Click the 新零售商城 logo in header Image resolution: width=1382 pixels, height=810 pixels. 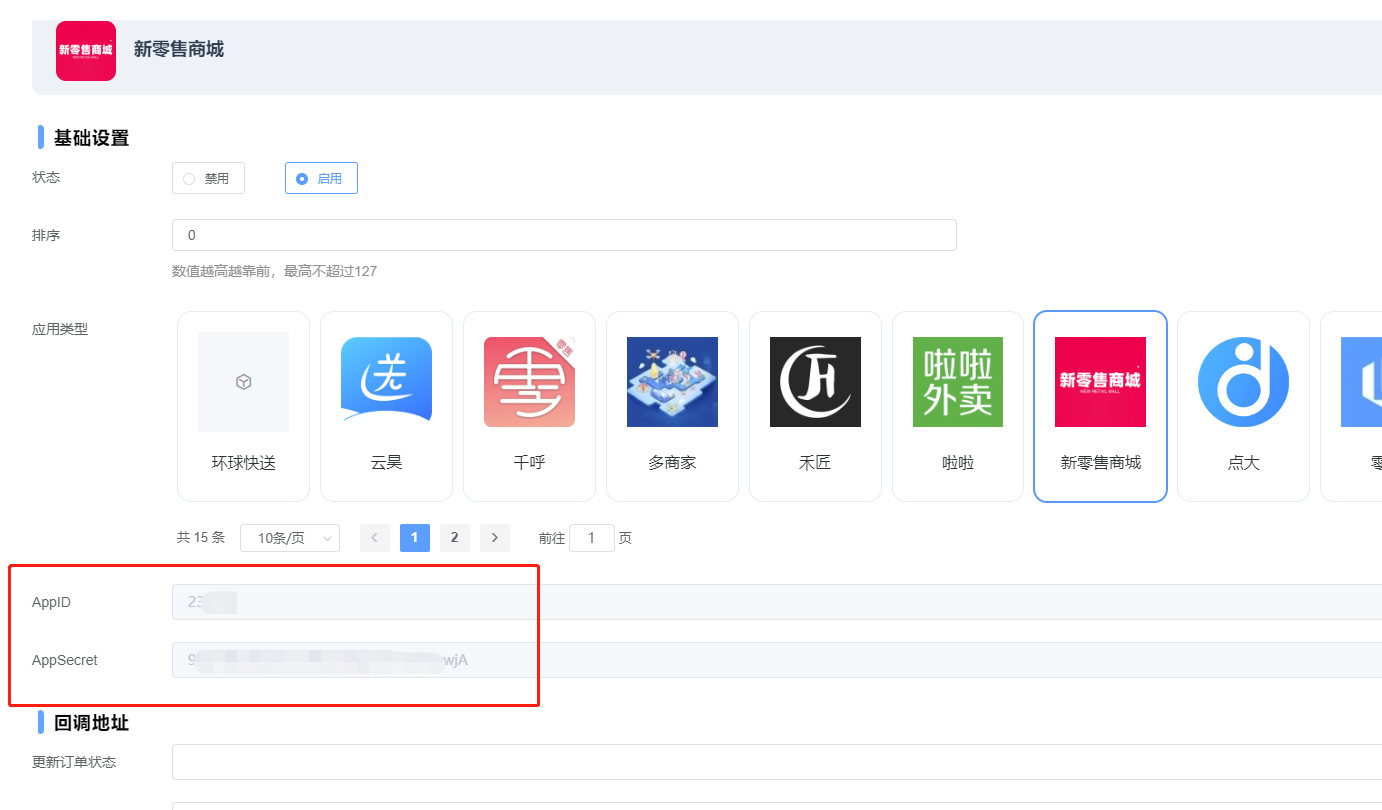[86, 51]
